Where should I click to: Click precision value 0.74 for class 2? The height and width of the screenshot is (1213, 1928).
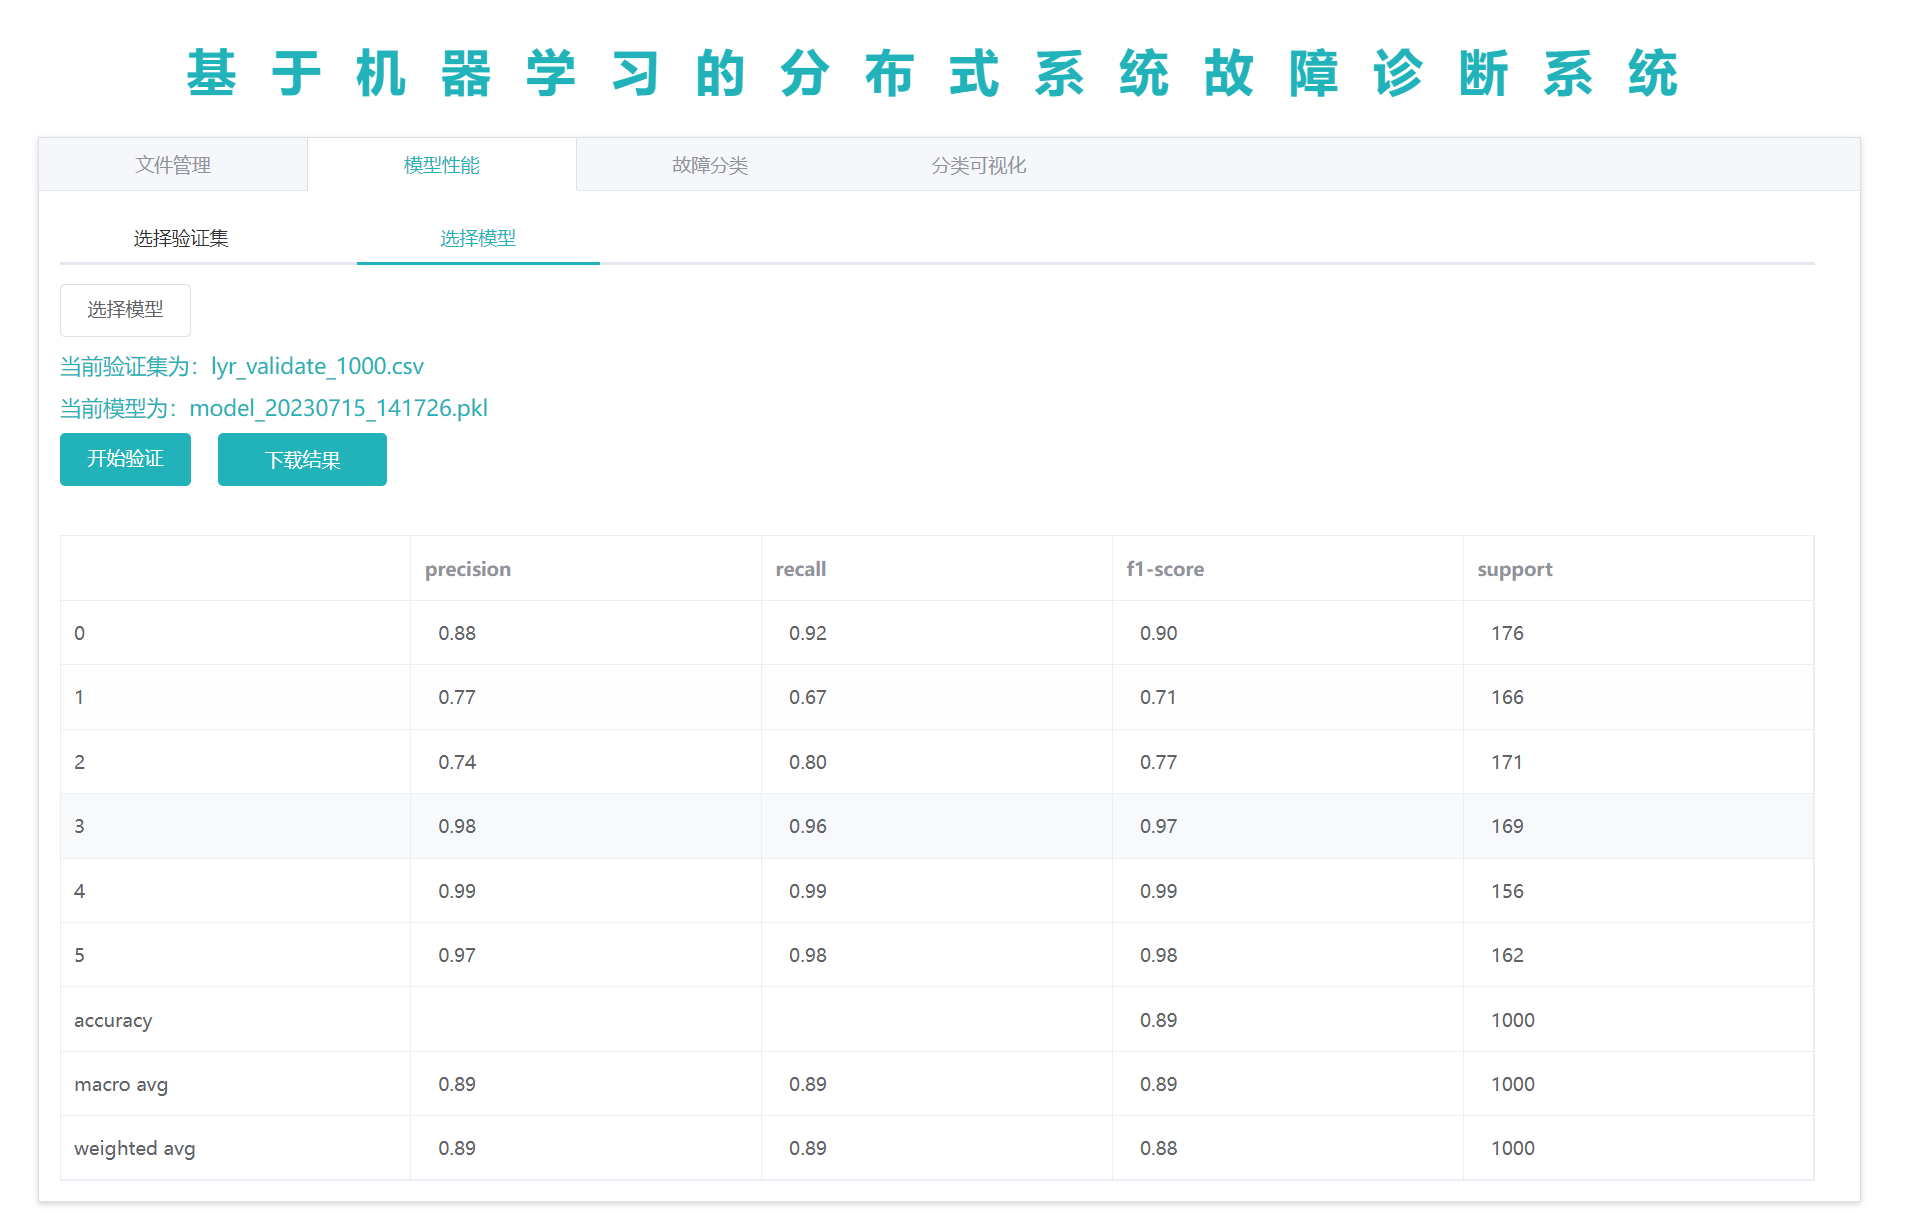pos(457,762)
